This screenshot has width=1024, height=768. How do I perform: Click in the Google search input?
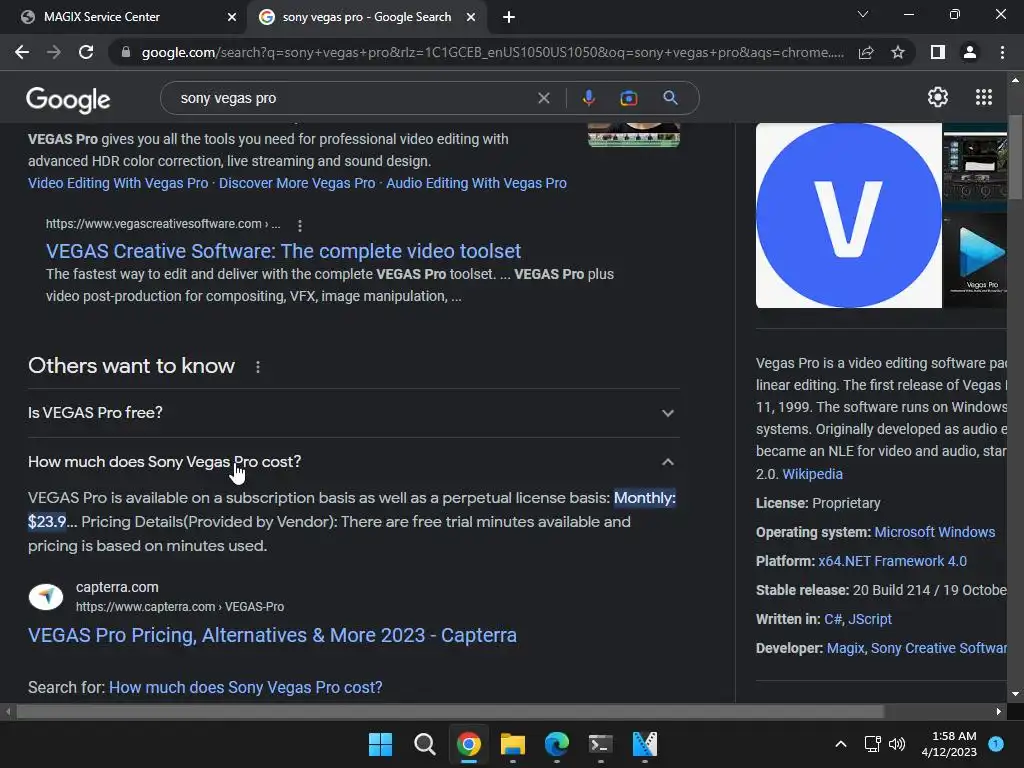[x=353, y=98]
